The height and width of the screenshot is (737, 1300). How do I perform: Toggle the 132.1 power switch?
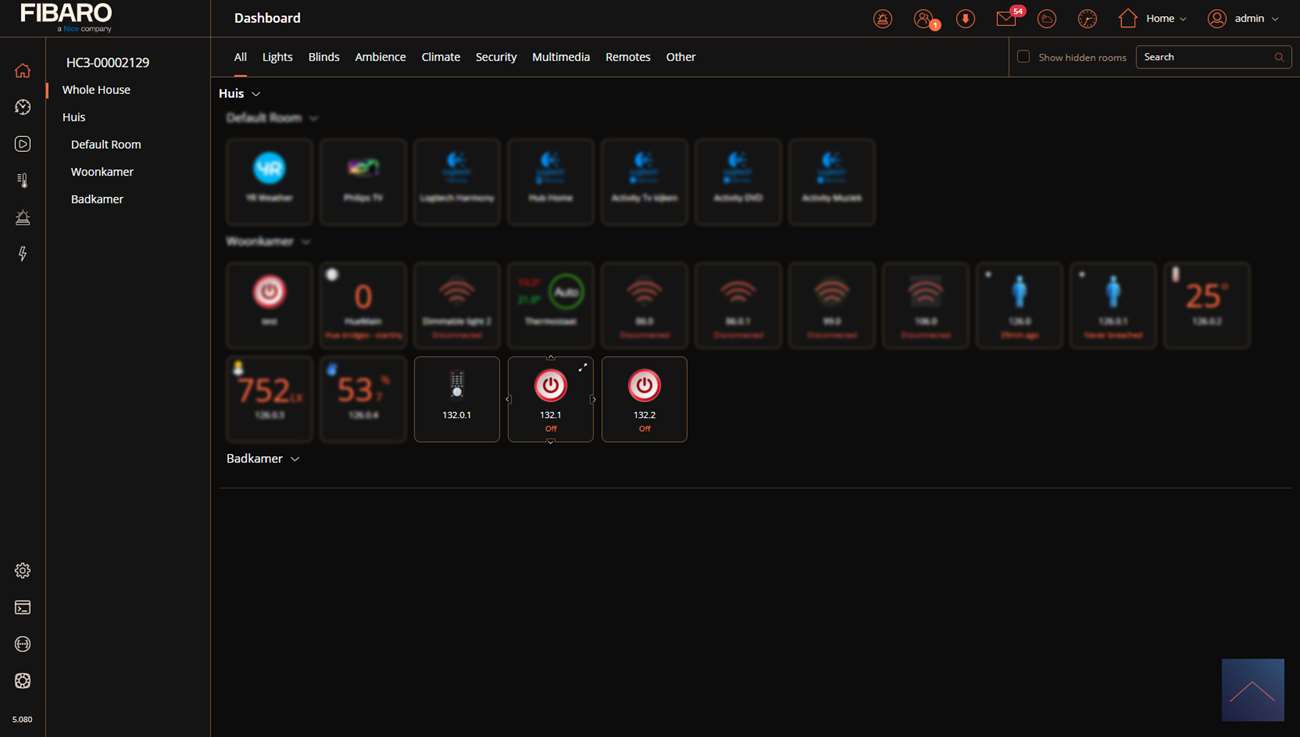pyautogui.click(x=550, y=386)
